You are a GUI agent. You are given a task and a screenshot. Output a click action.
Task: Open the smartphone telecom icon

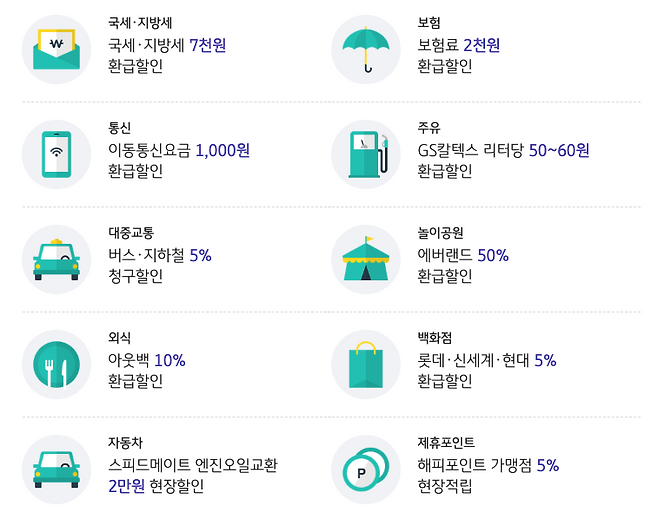click(x=56, y=154)
